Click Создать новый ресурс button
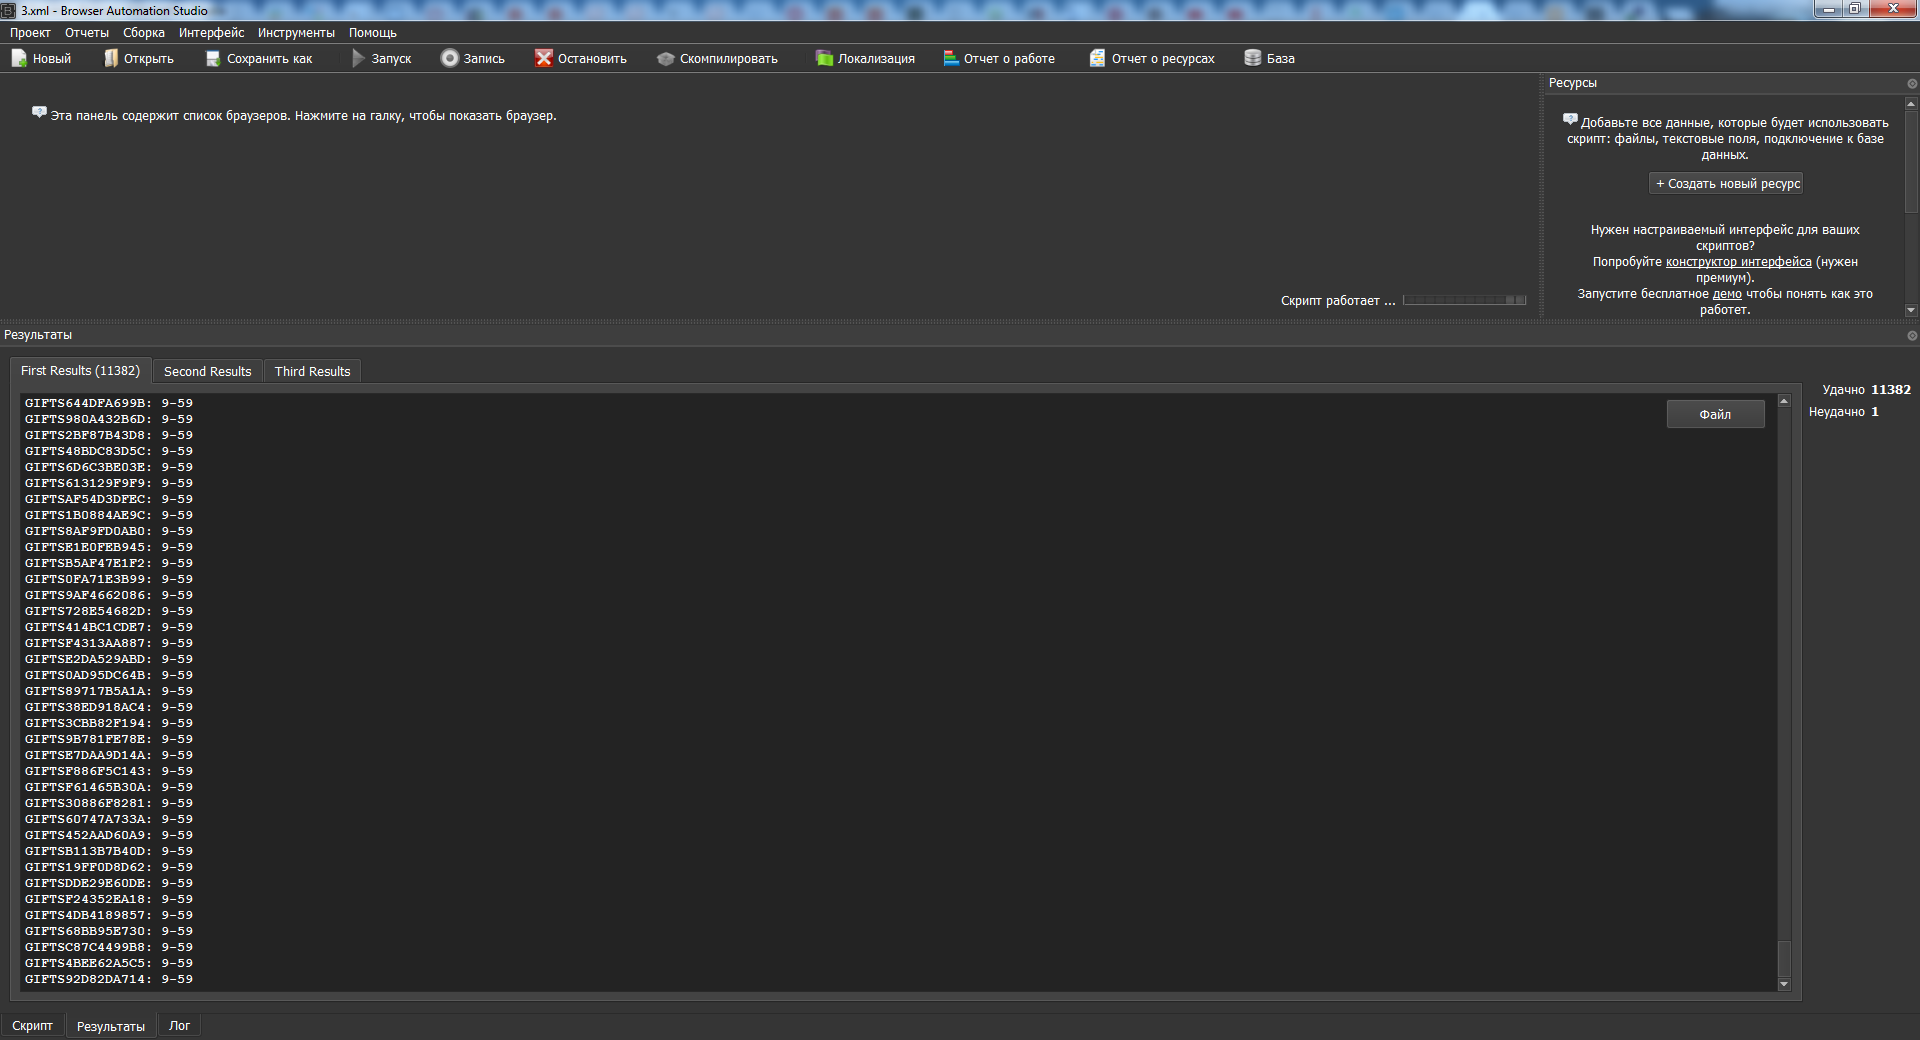1920x1040 pixels. point(1726,184)
